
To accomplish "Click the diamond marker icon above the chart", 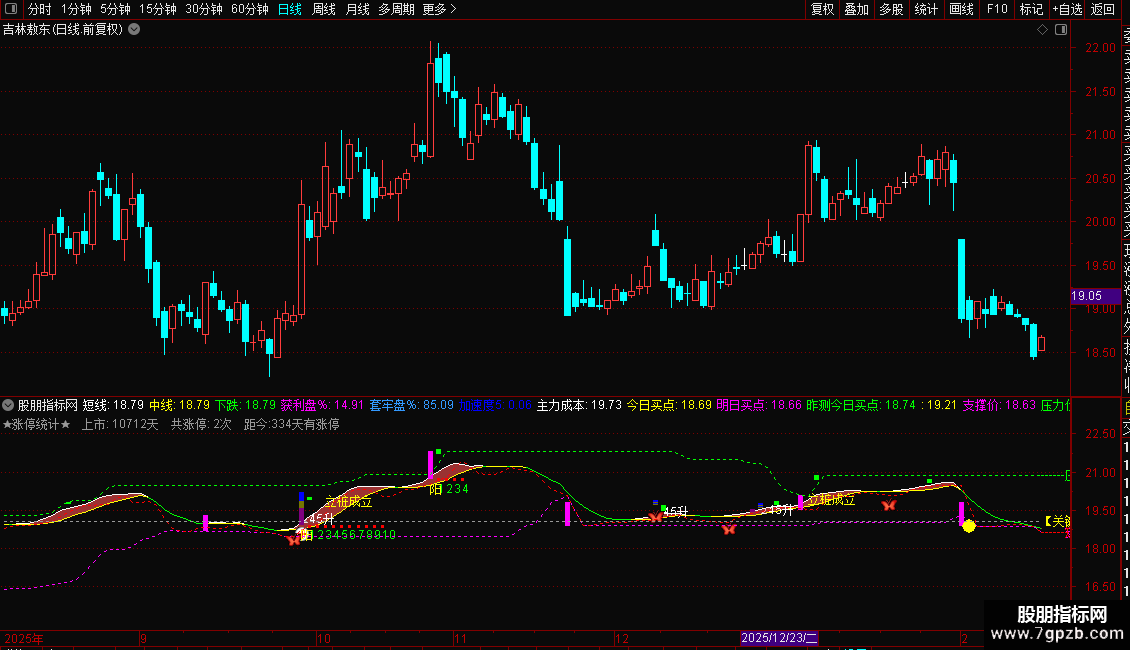I will [x=1042, y=30].
